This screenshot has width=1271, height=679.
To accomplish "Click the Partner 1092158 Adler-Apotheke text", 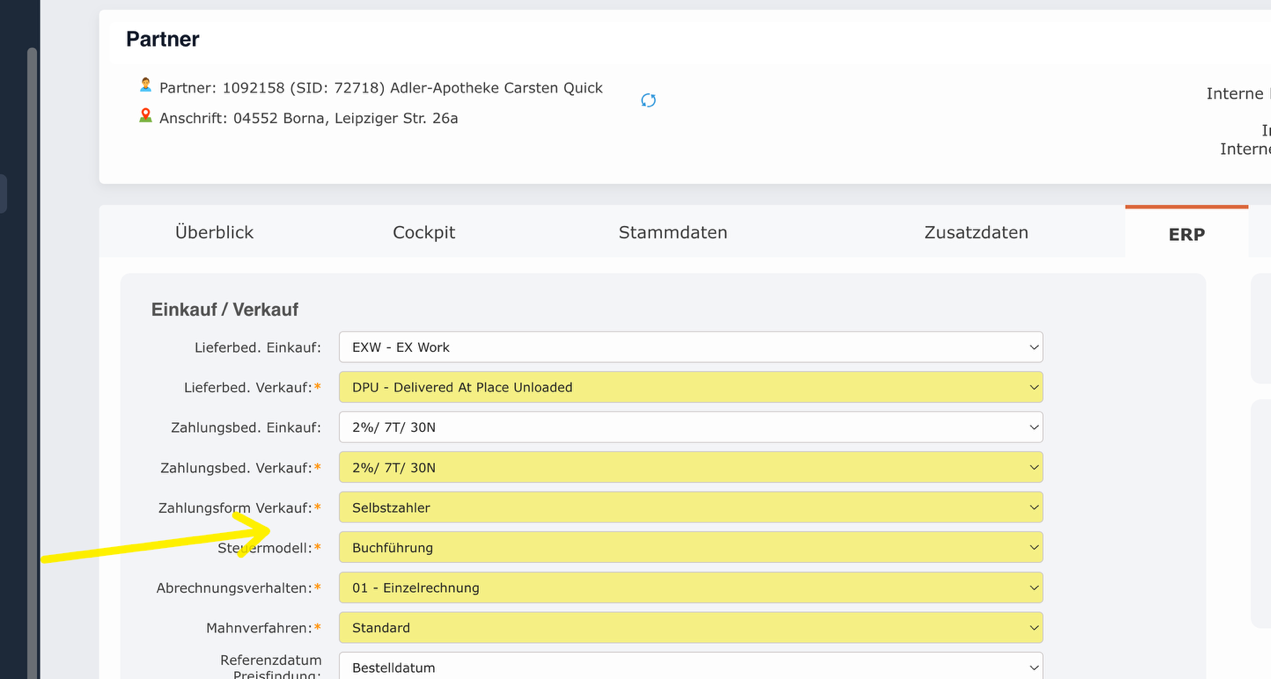I will tap(381, 87).
